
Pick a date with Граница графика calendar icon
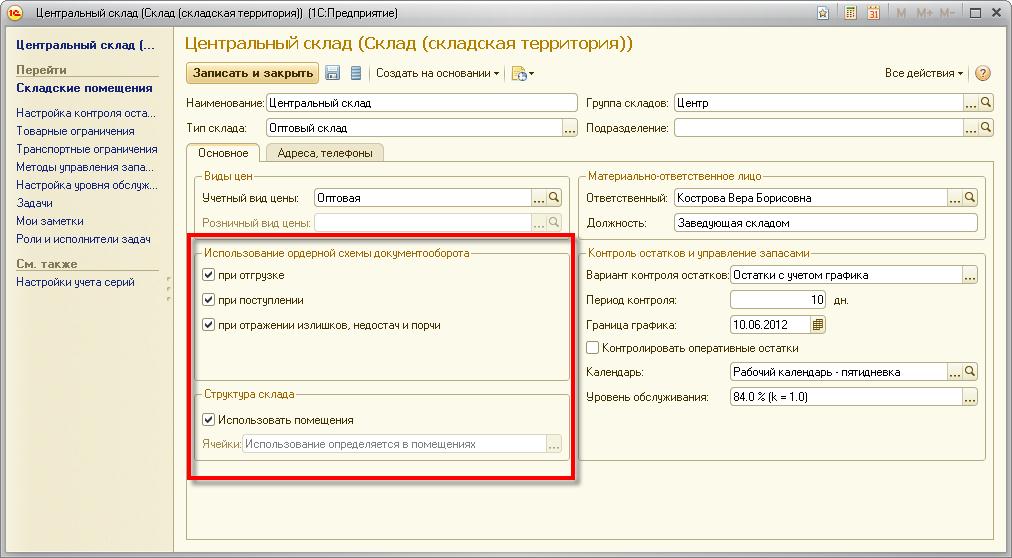point(818,325)
